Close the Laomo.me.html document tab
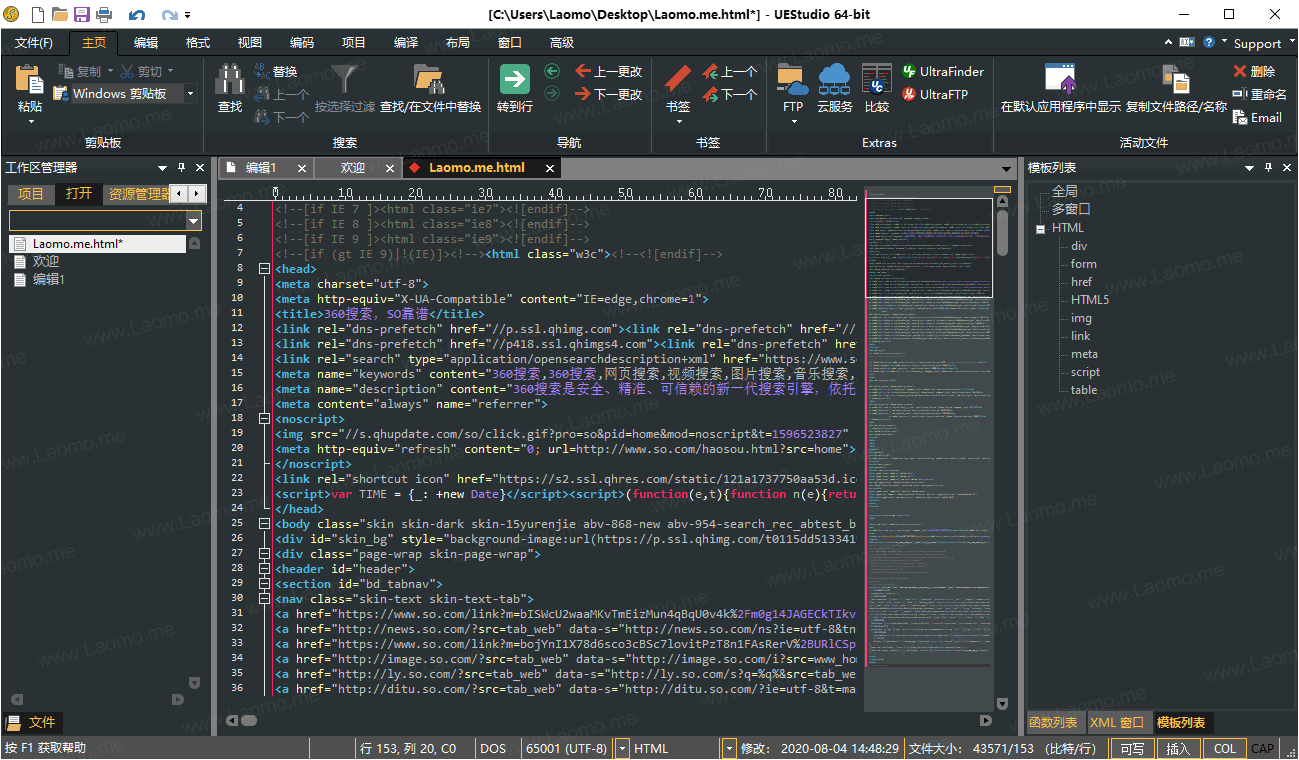 point(550,168)
